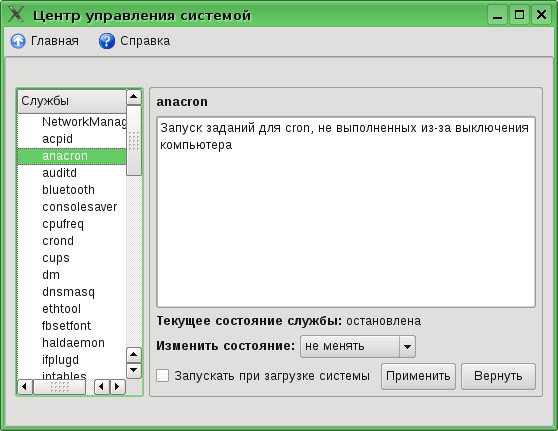Click the Применить button
558x431 pixels.
(x=418, y=376)
